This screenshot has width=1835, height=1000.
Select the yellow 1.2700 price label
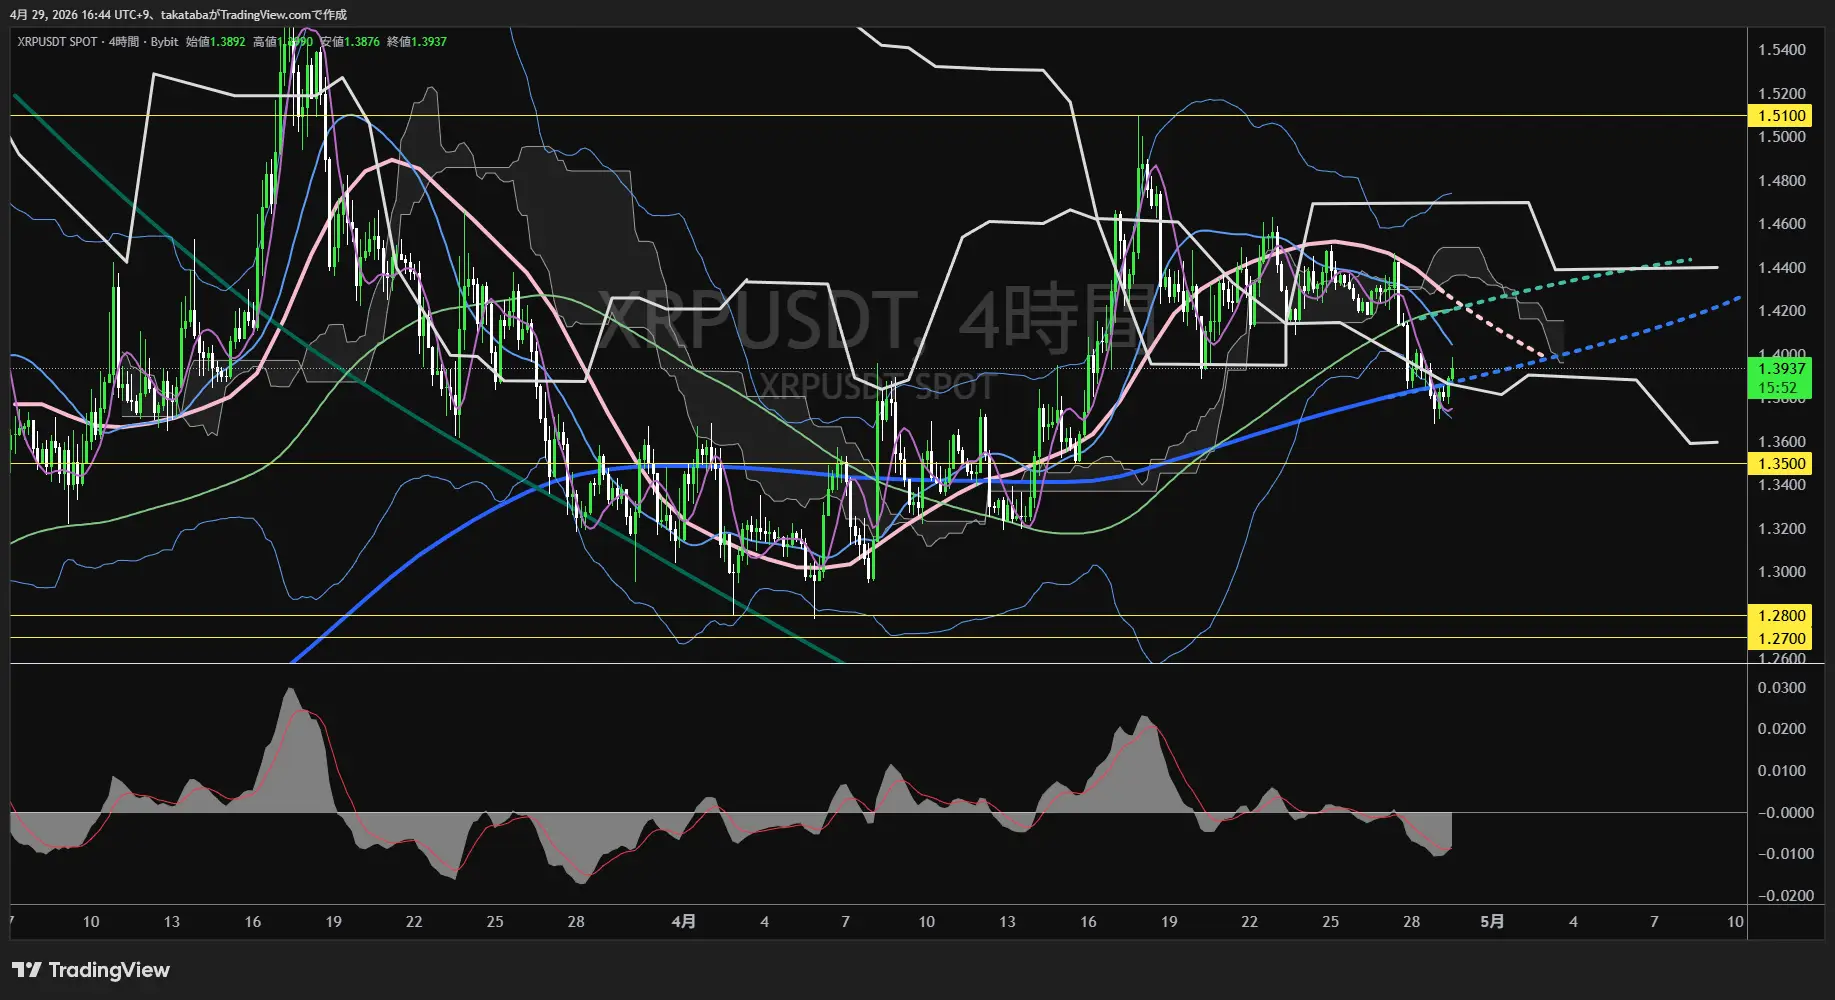(1781, 638)
